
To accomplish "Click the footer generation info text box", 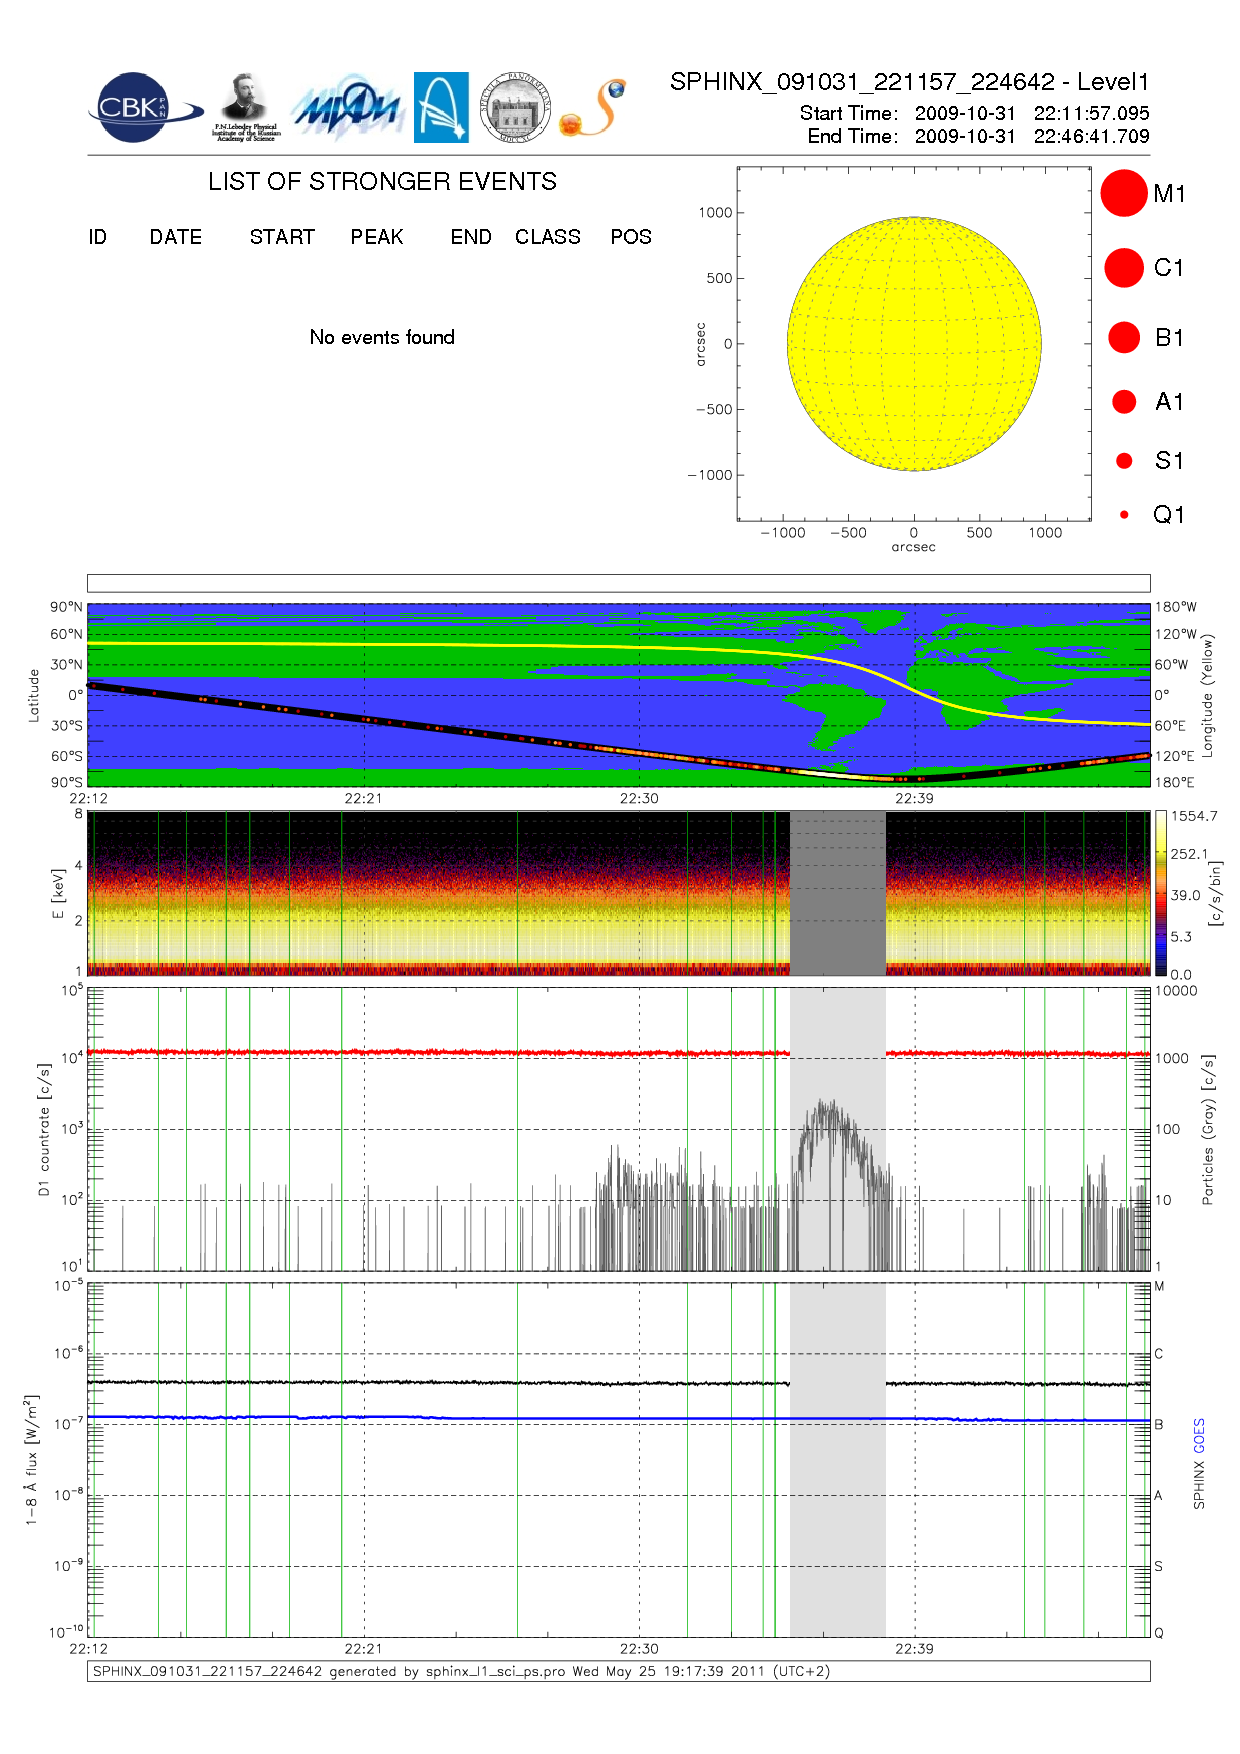I will 618,1671.
